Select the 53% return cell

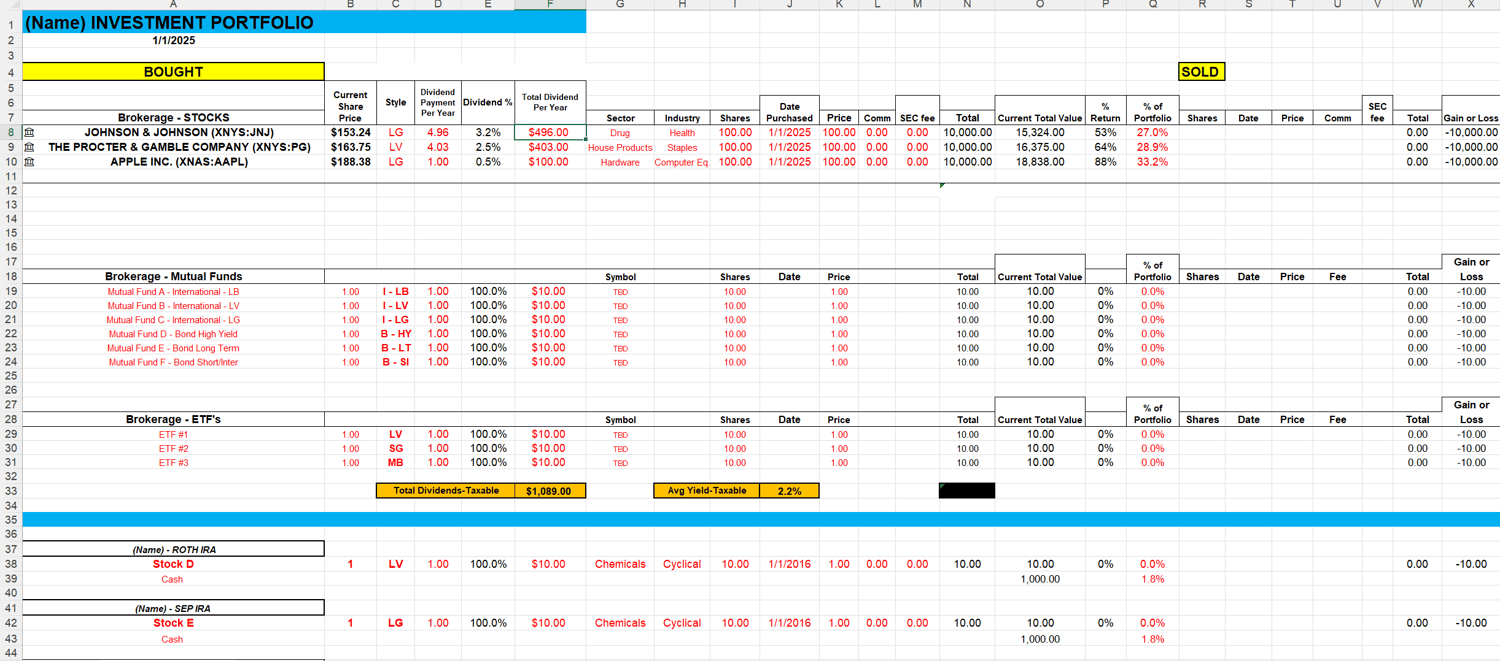[x=1106, y=132]
